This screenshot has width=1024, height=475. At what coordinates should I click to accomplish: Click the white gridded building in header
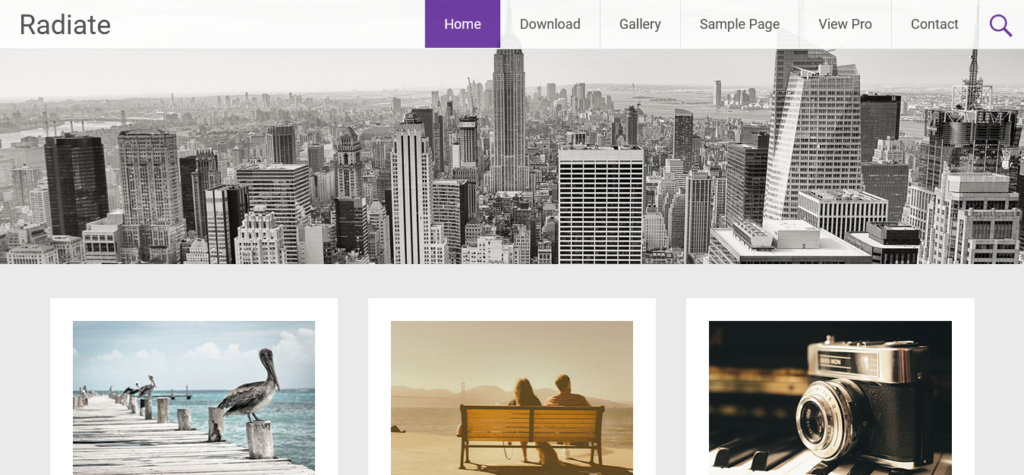600,205
